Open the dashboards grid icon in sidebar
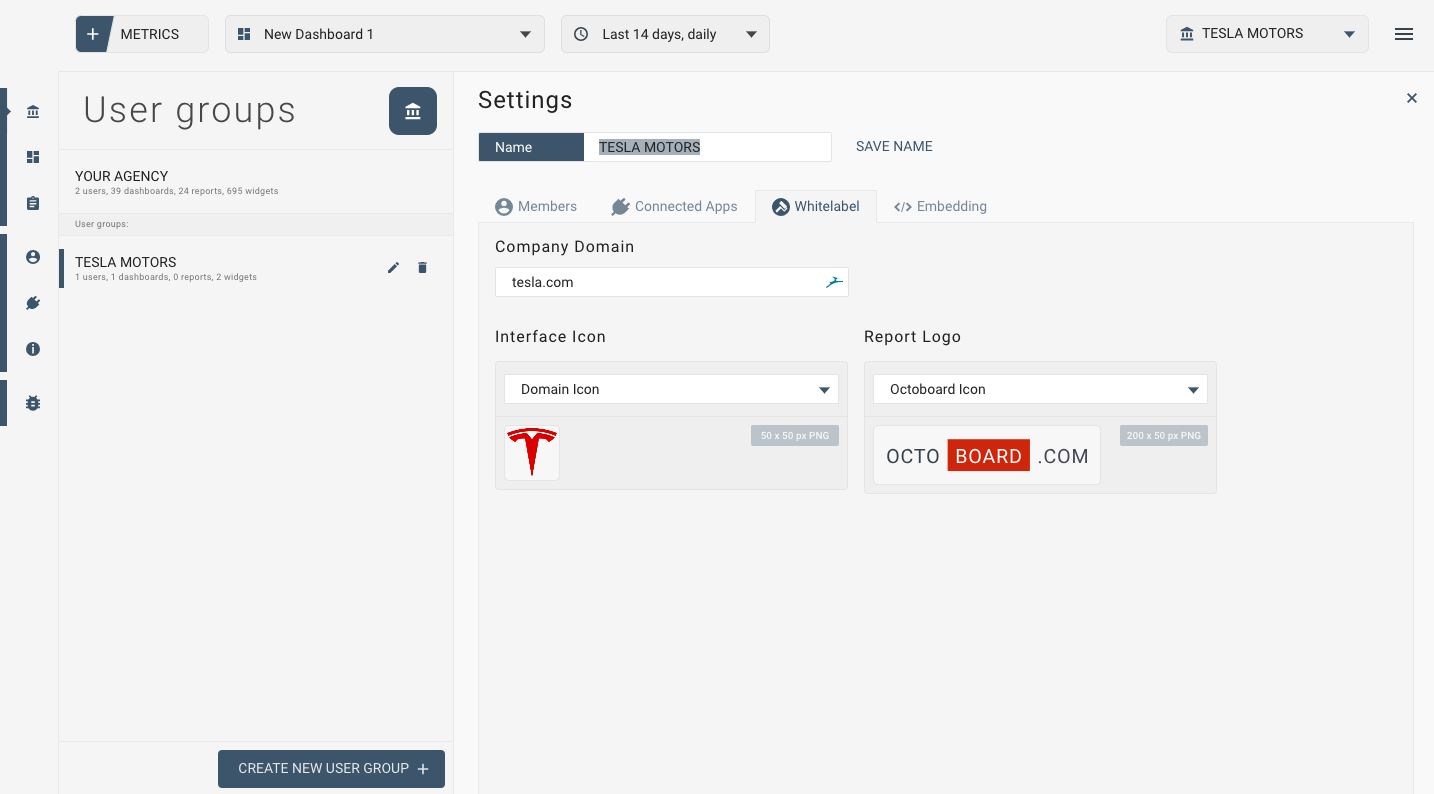This screenshot has height=794, width=1434. 33,157
